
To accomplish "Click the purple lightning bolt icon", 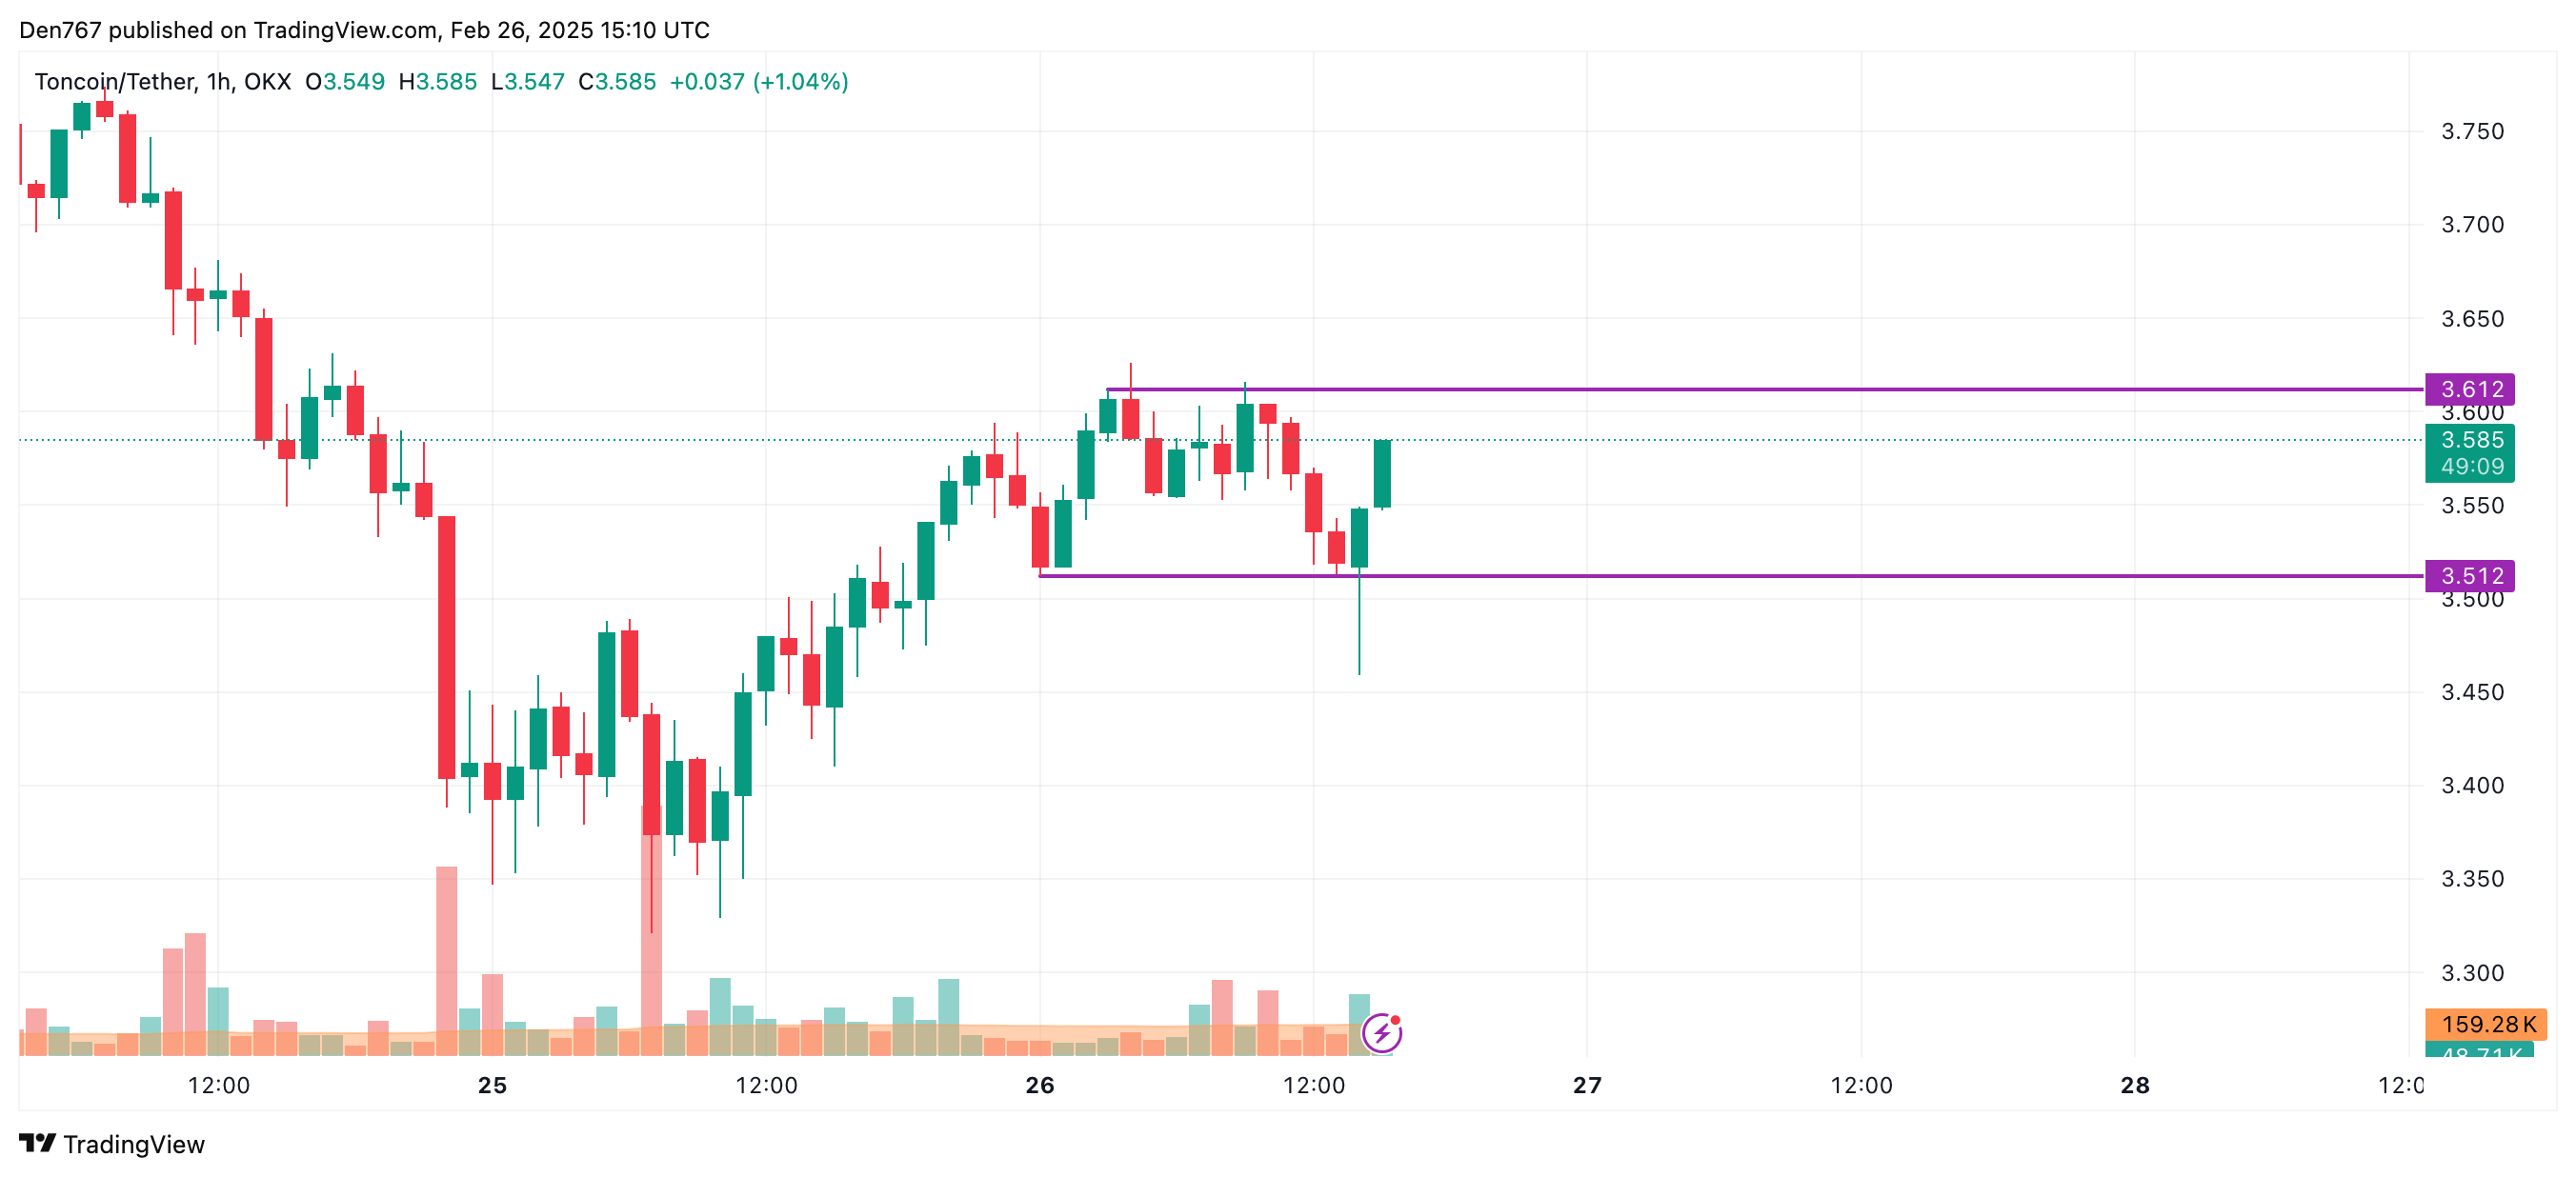I will (x=1381, y=1032).
